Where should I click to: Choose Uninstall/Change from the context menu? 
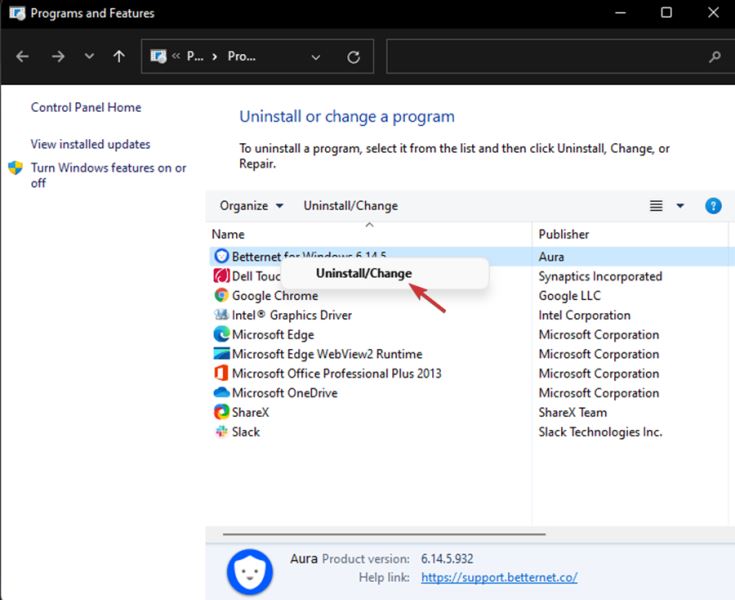(364, 273)
